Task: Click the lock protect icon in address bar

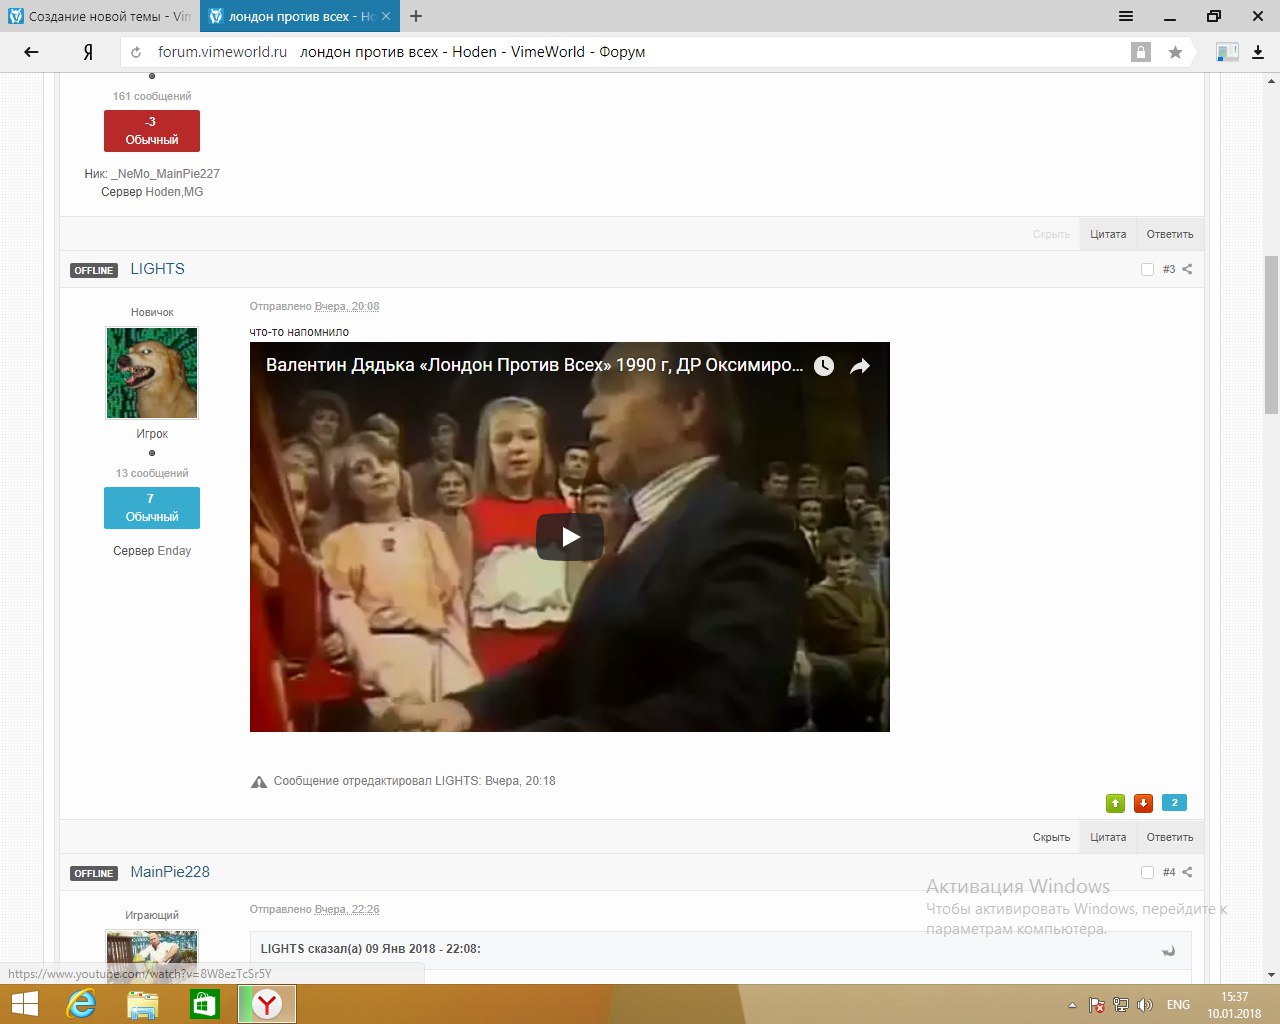Action: (x=1141, y=52)
